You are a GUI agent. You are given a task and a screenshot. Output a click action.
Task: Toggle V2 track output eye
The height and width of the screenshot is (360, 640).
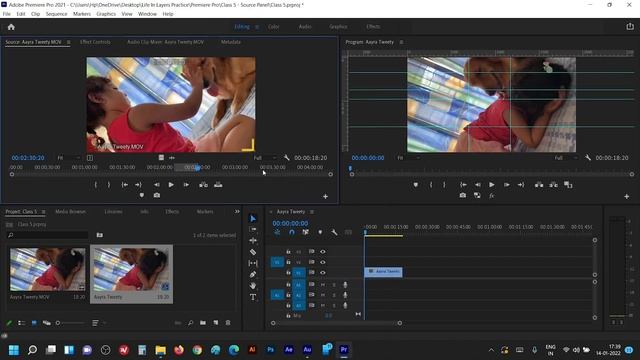point(322,262)
